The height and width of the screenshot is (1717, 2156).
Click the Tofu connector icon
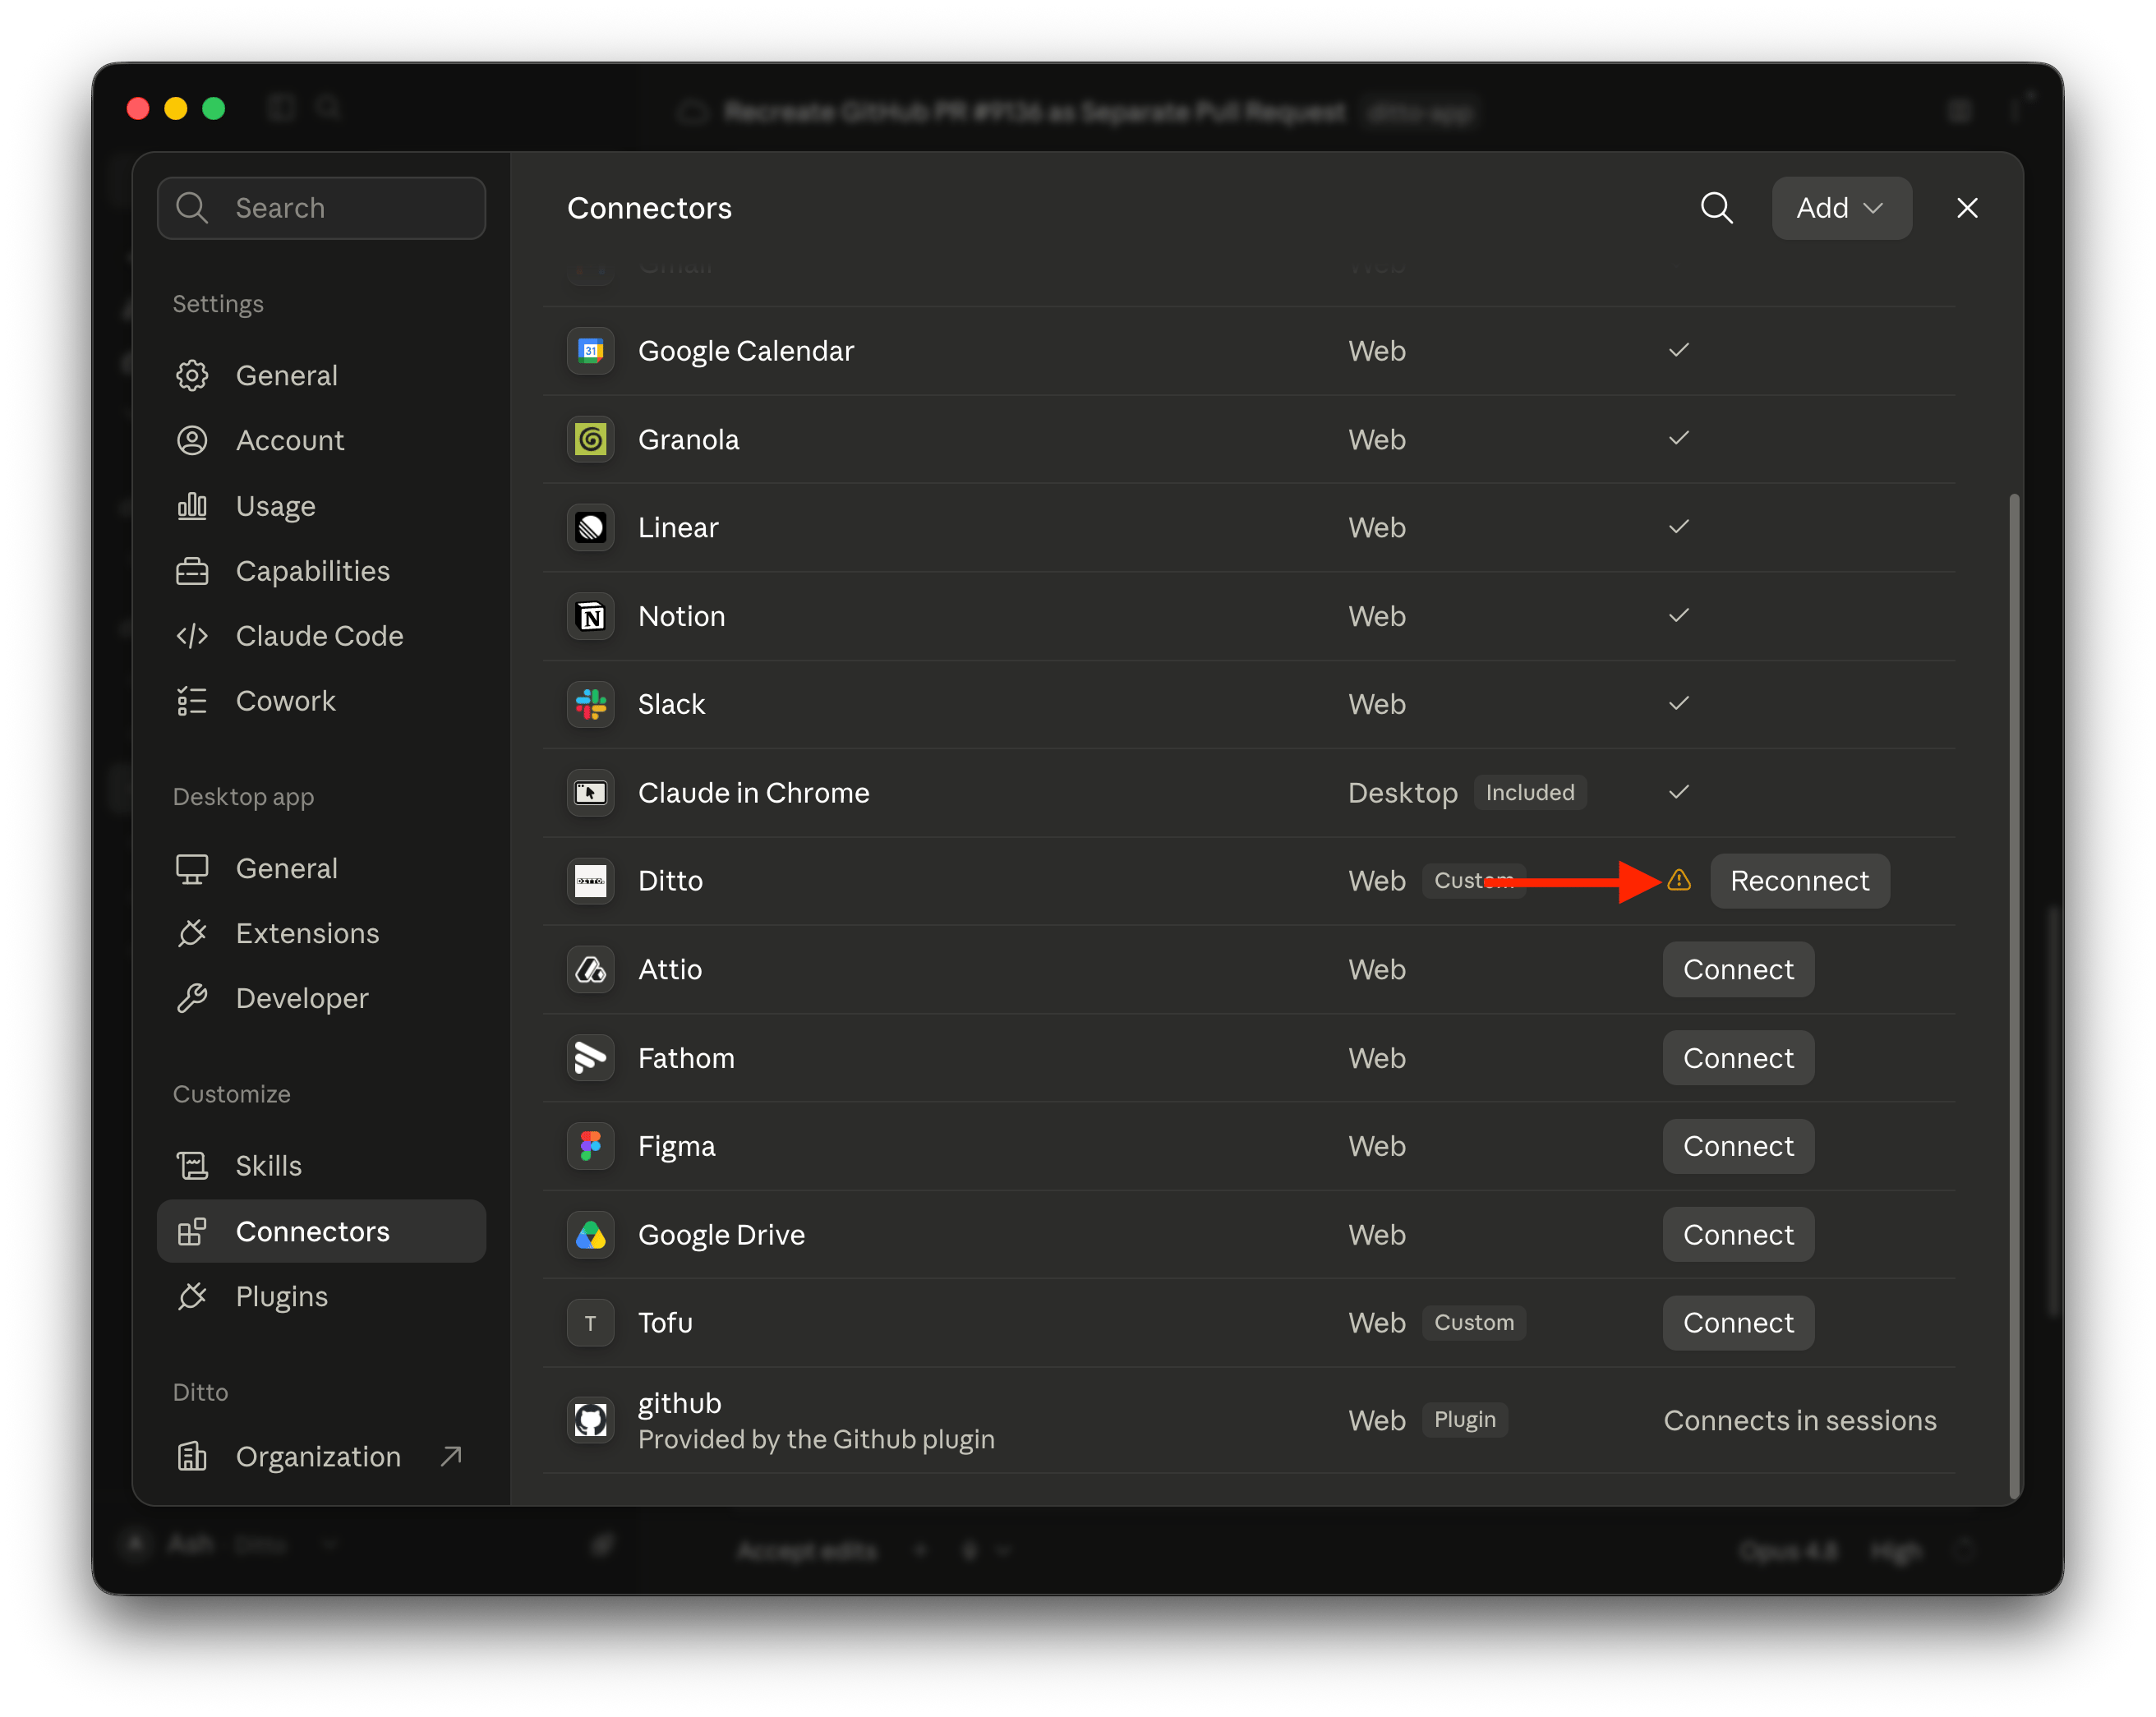(x=590, y=1323)
